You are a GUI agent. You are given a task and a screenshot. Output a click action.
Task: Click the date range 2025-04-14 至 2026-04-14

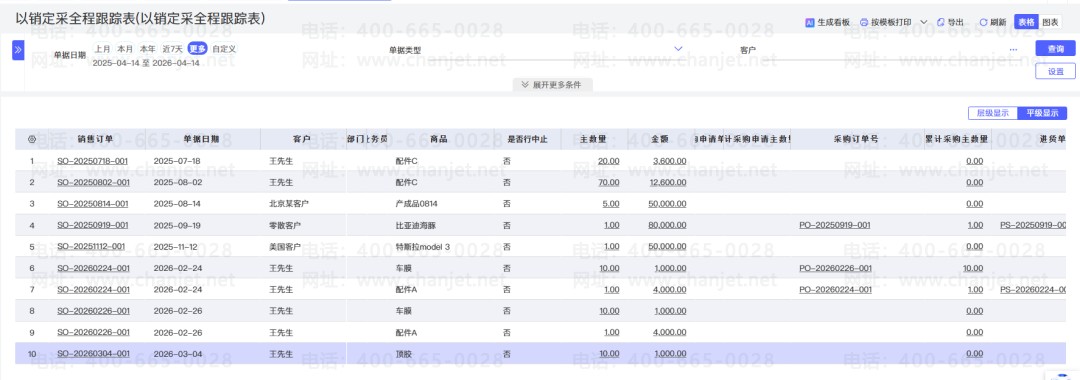[145, 63]
